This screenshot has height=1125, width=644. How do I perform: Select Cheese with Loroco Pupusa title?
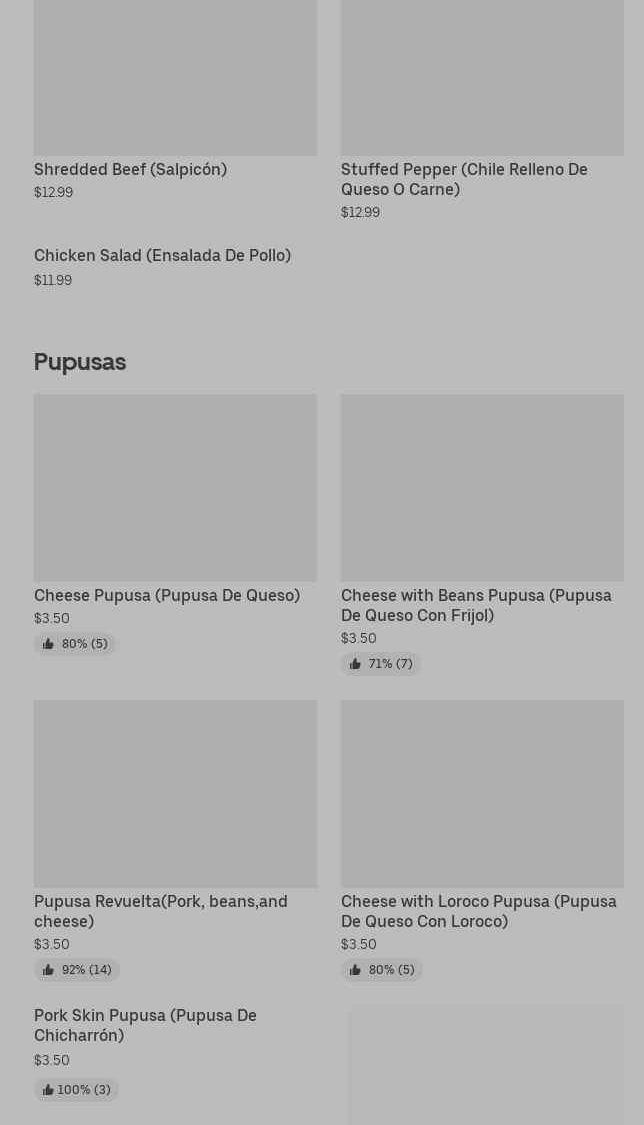tap(478, 911)
